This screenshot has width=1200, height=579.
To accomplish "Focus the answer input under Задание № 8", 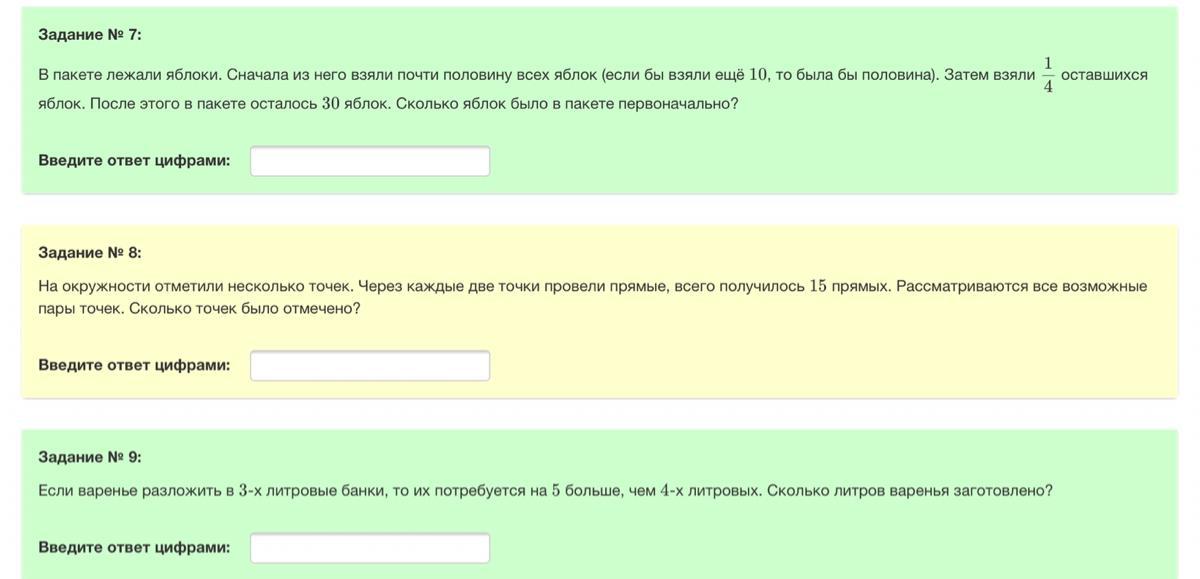I will coord(370,366).
